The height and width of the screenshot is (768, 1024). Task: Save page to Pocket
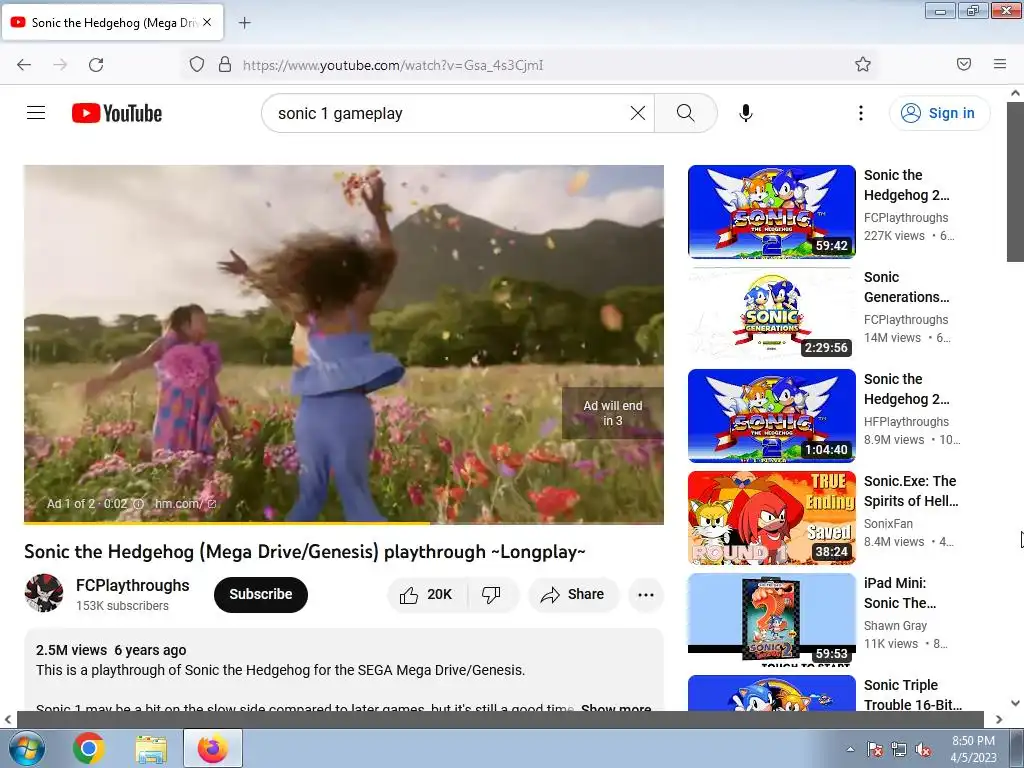pyautogui.click(x=964, y=64)
